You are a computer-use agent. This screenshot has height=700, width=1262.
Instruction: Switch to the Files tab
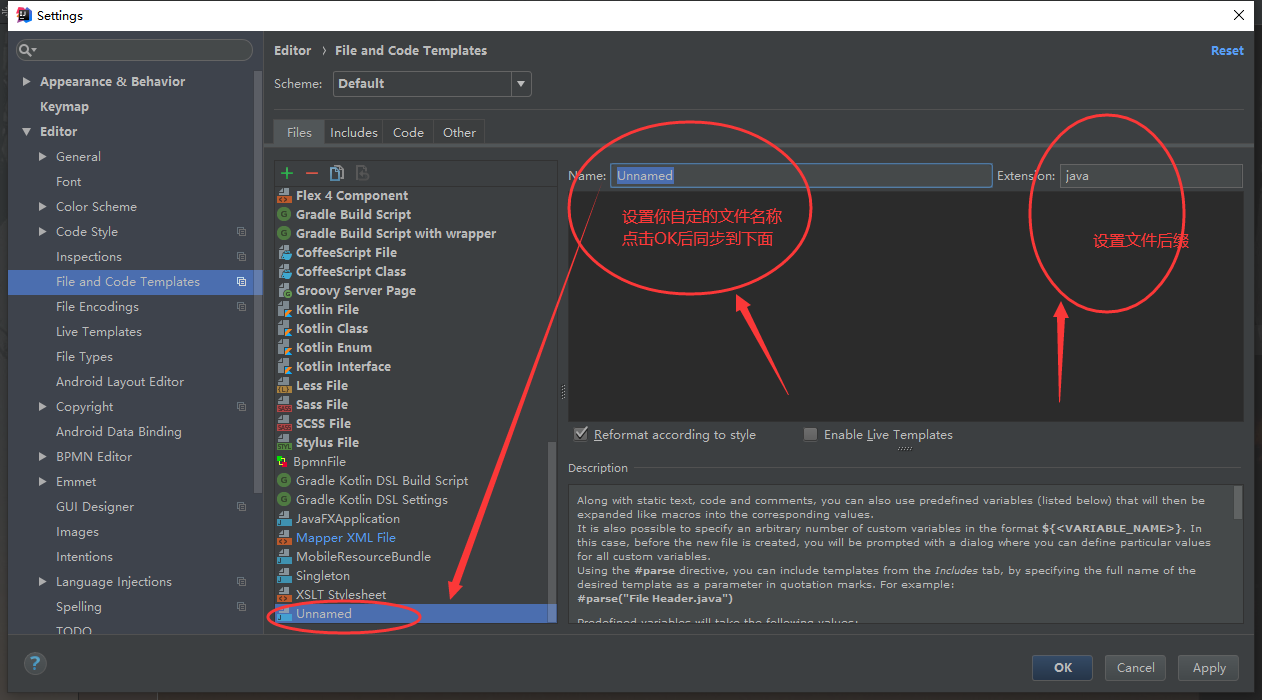coord(299,132)
